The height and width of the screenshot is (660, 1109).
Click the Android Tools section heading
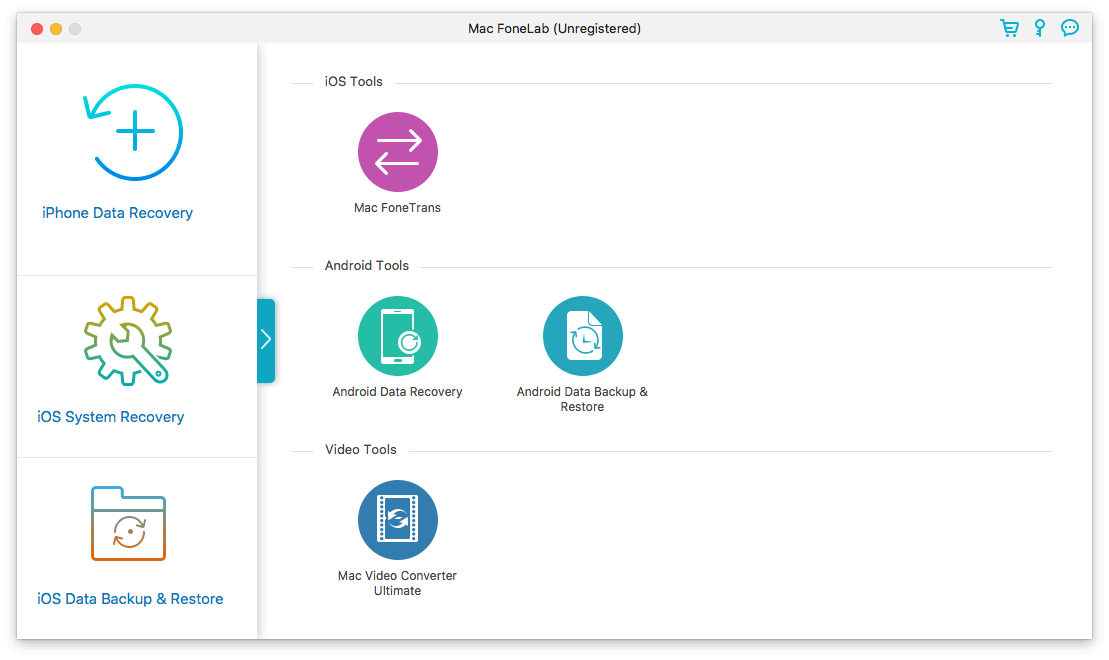tap(367, 265)
